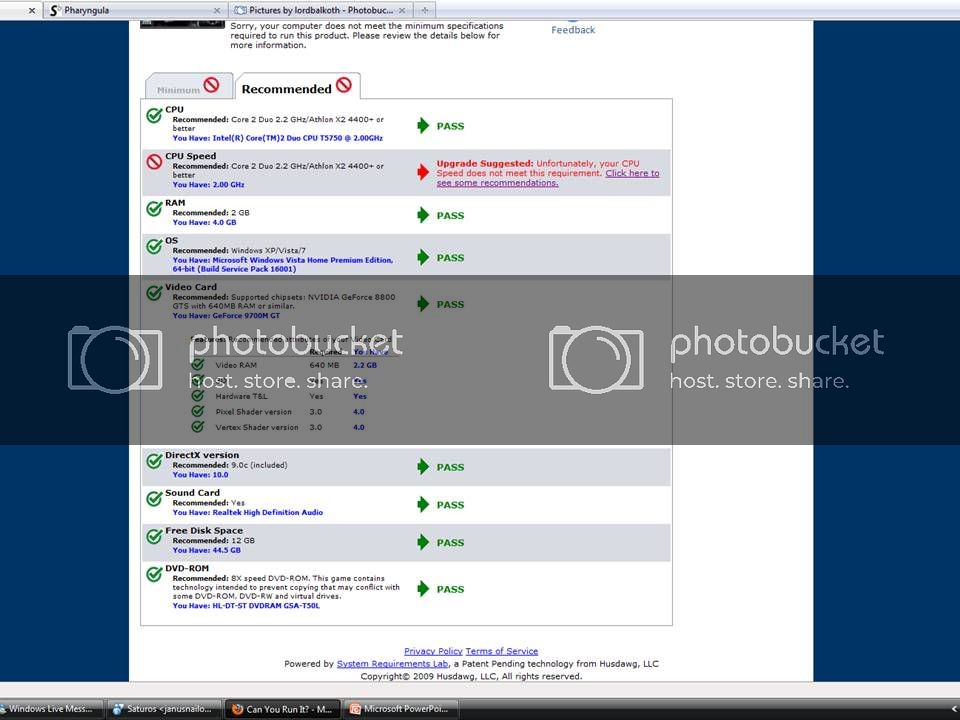The width and height of the screenshot is (960, 720).
Task: Click the OS row green checkmark icon
Action: [154, 246]
